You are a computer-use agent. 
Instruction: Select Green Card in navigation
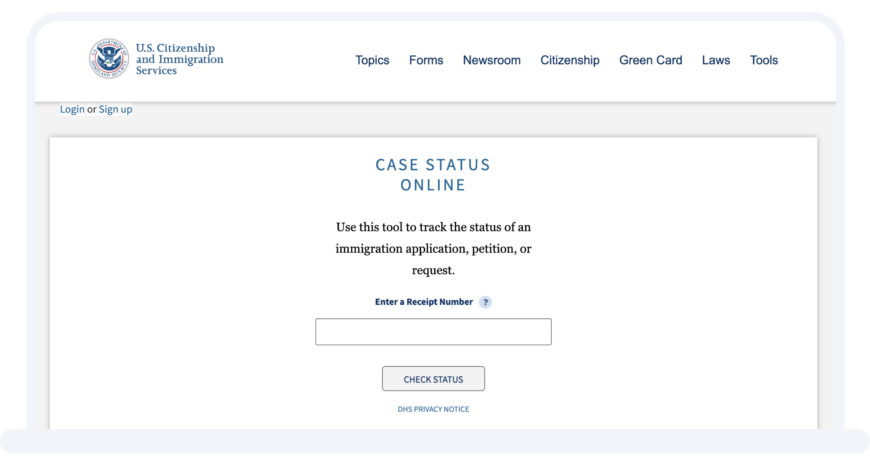(x=651, y=60)
